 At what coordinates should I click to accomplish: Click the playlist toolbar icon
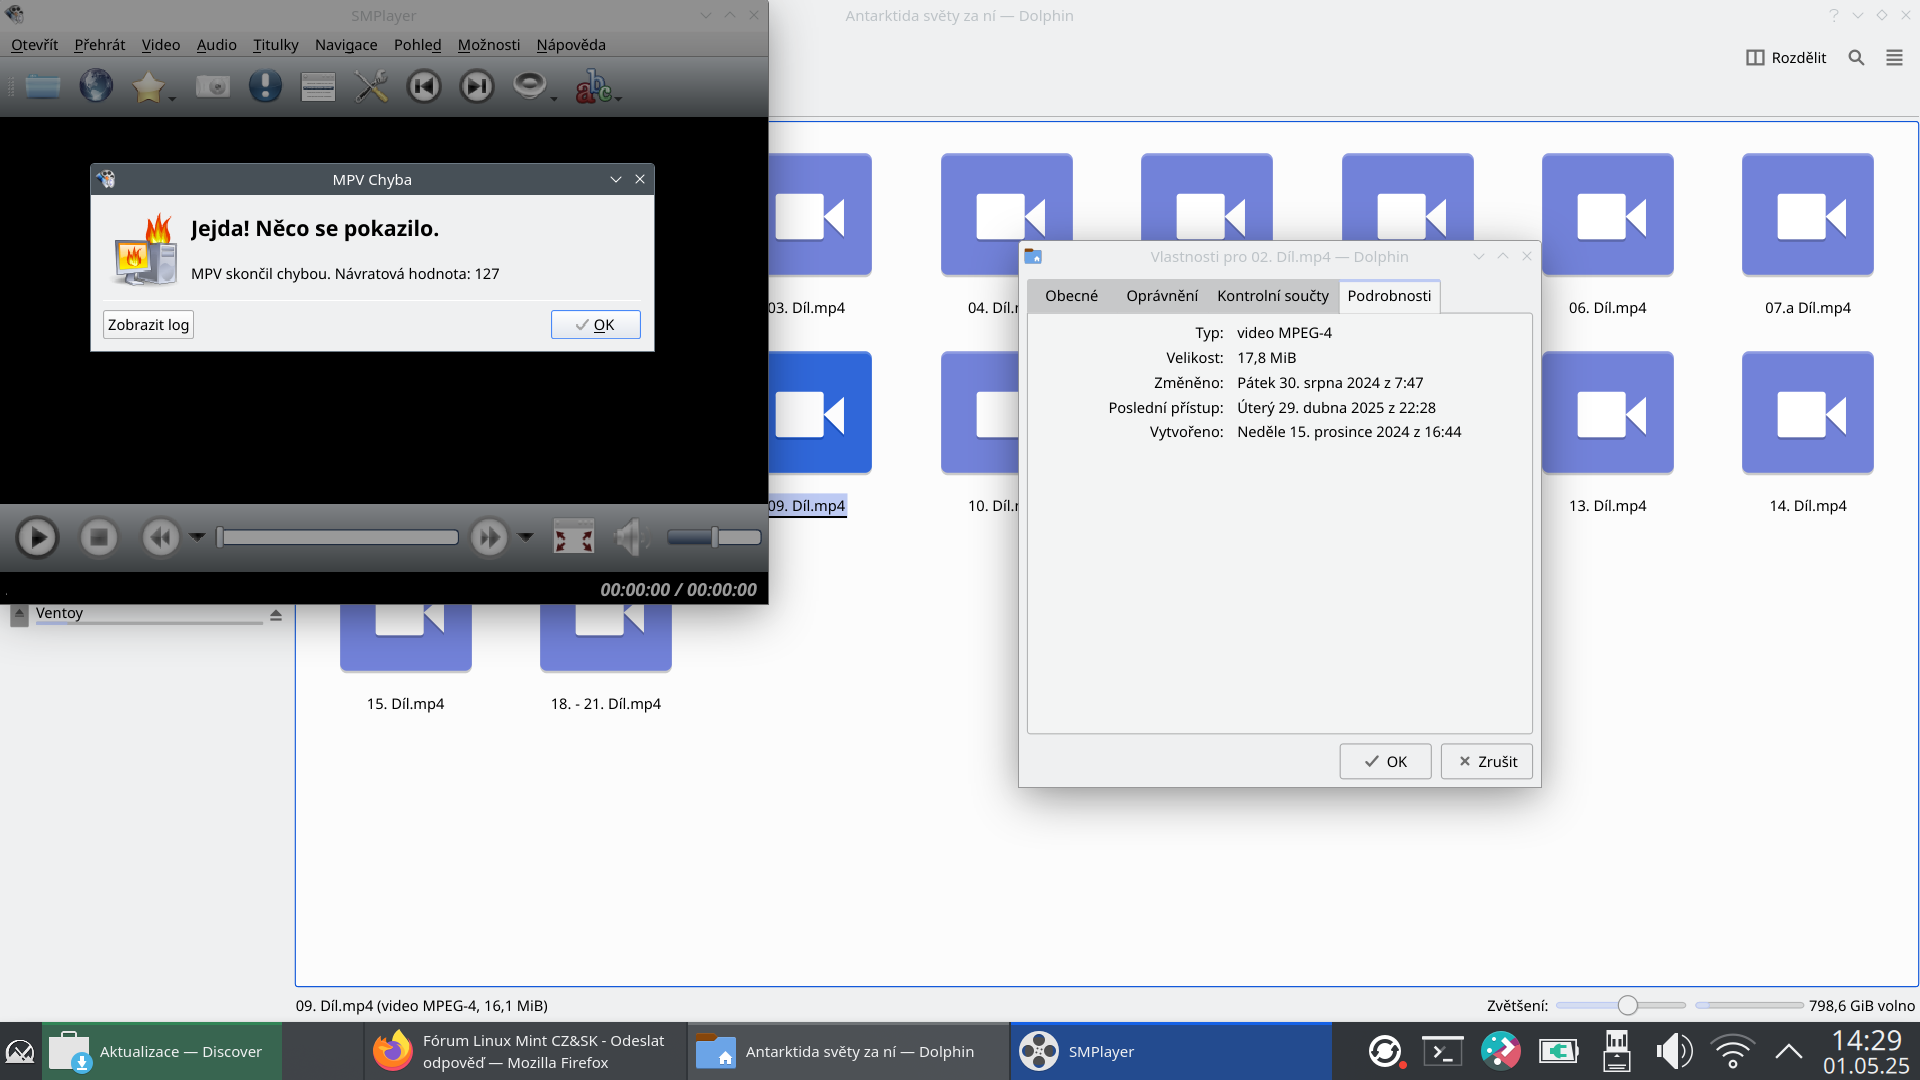(x=318, y=87)
